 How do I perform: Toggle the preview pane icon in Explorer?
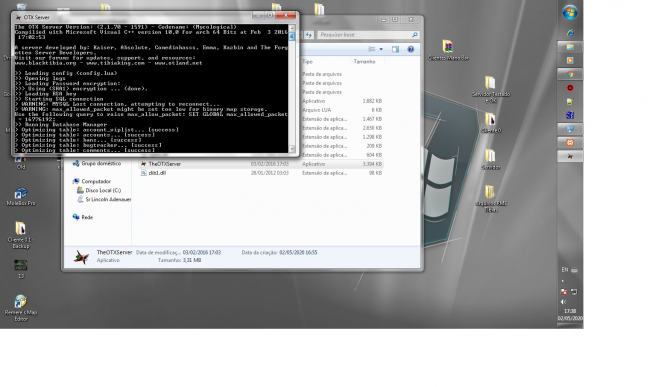click(x=395, y=49)
